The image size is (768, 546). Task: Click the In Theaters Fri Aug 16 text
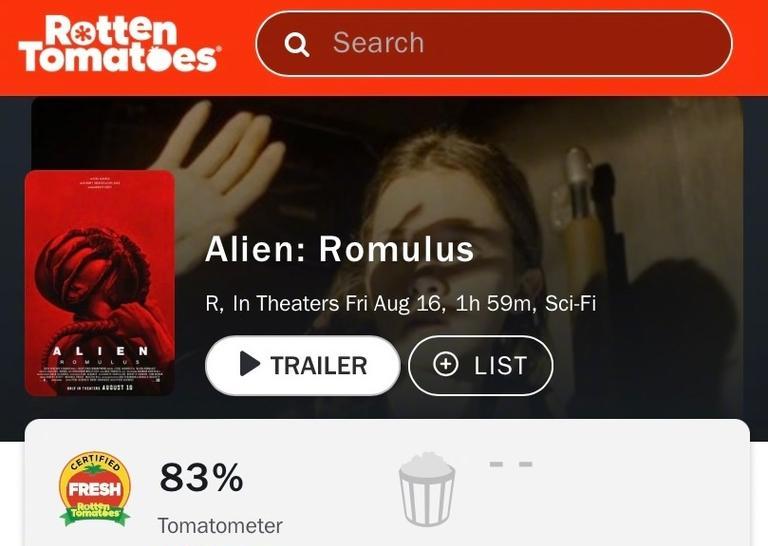coord(336,304)
